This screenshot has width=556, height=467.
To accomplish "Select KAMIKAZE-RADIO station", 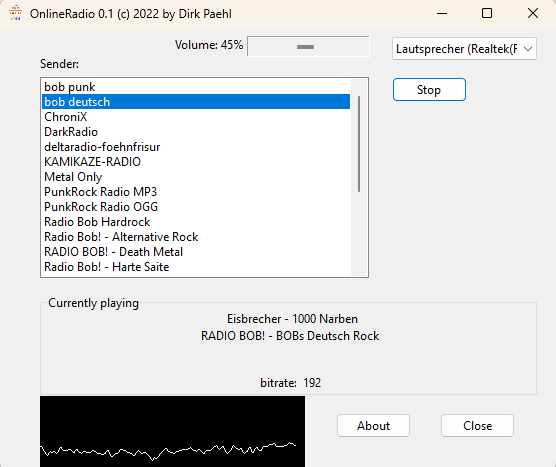I will pos(196,162).
